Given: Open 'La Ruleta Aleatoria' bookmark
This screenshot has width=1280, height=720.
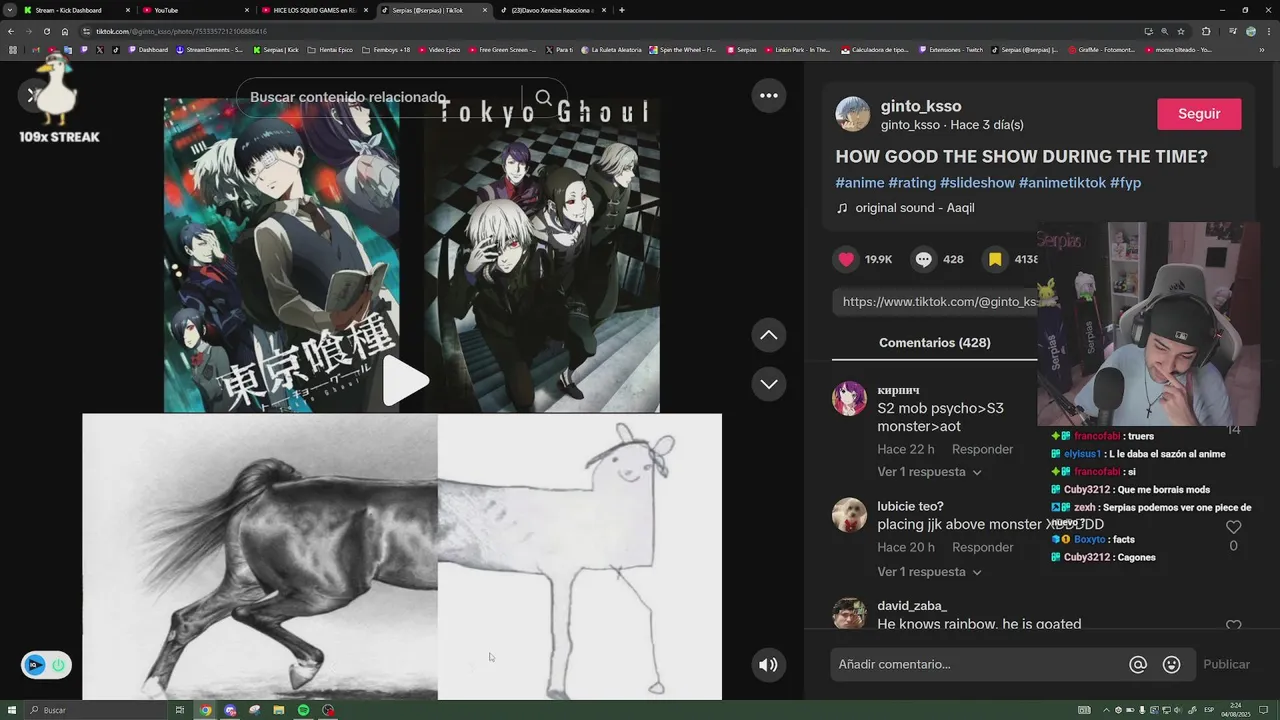Looking at the screenshot, I should pyautogui.click(x=612, y=49).
